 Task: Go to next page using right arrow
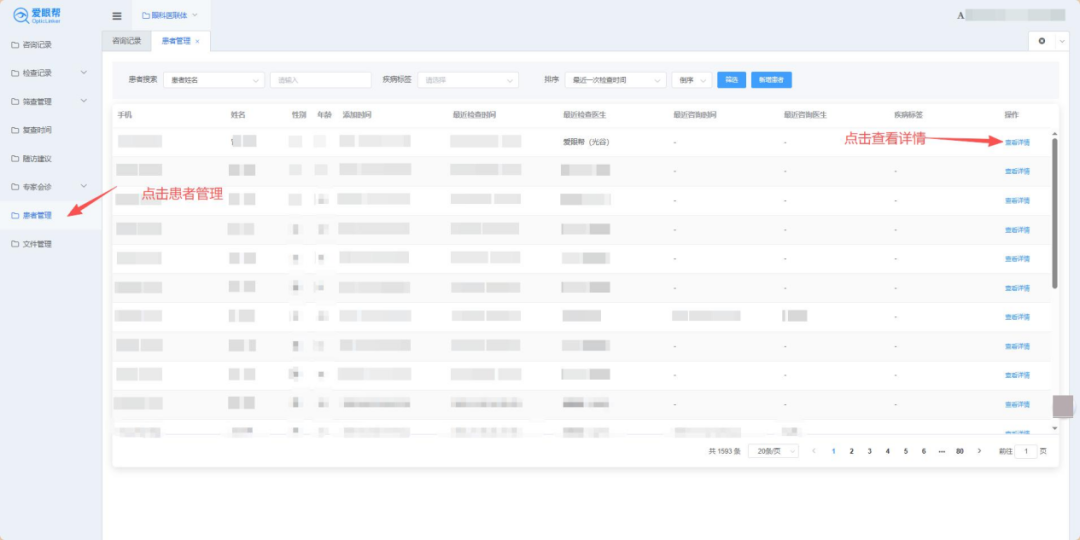click(979, 451)
